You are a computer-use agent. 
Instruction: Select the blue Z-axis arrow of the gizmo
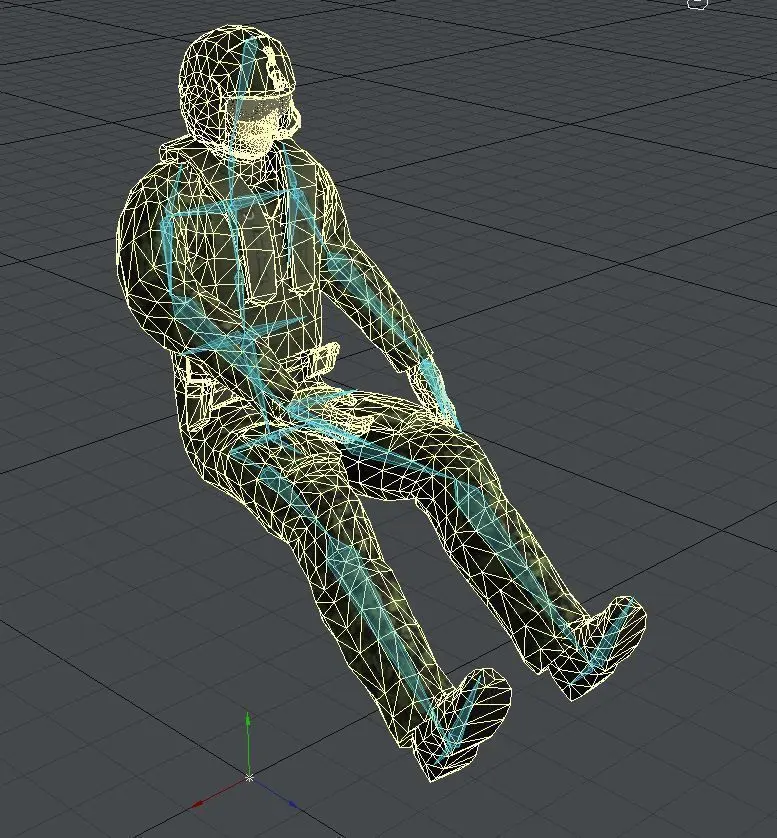[274, 792]
